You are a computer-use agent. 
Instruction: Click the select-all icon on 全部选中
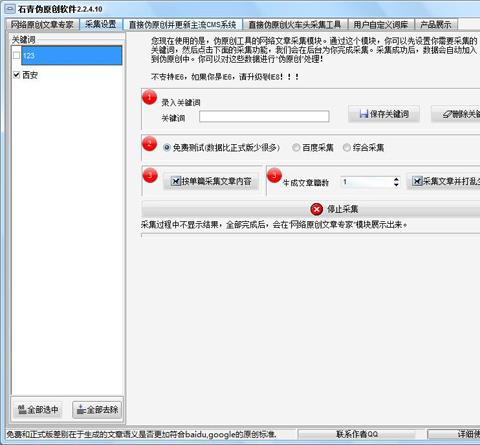[22, 409]
